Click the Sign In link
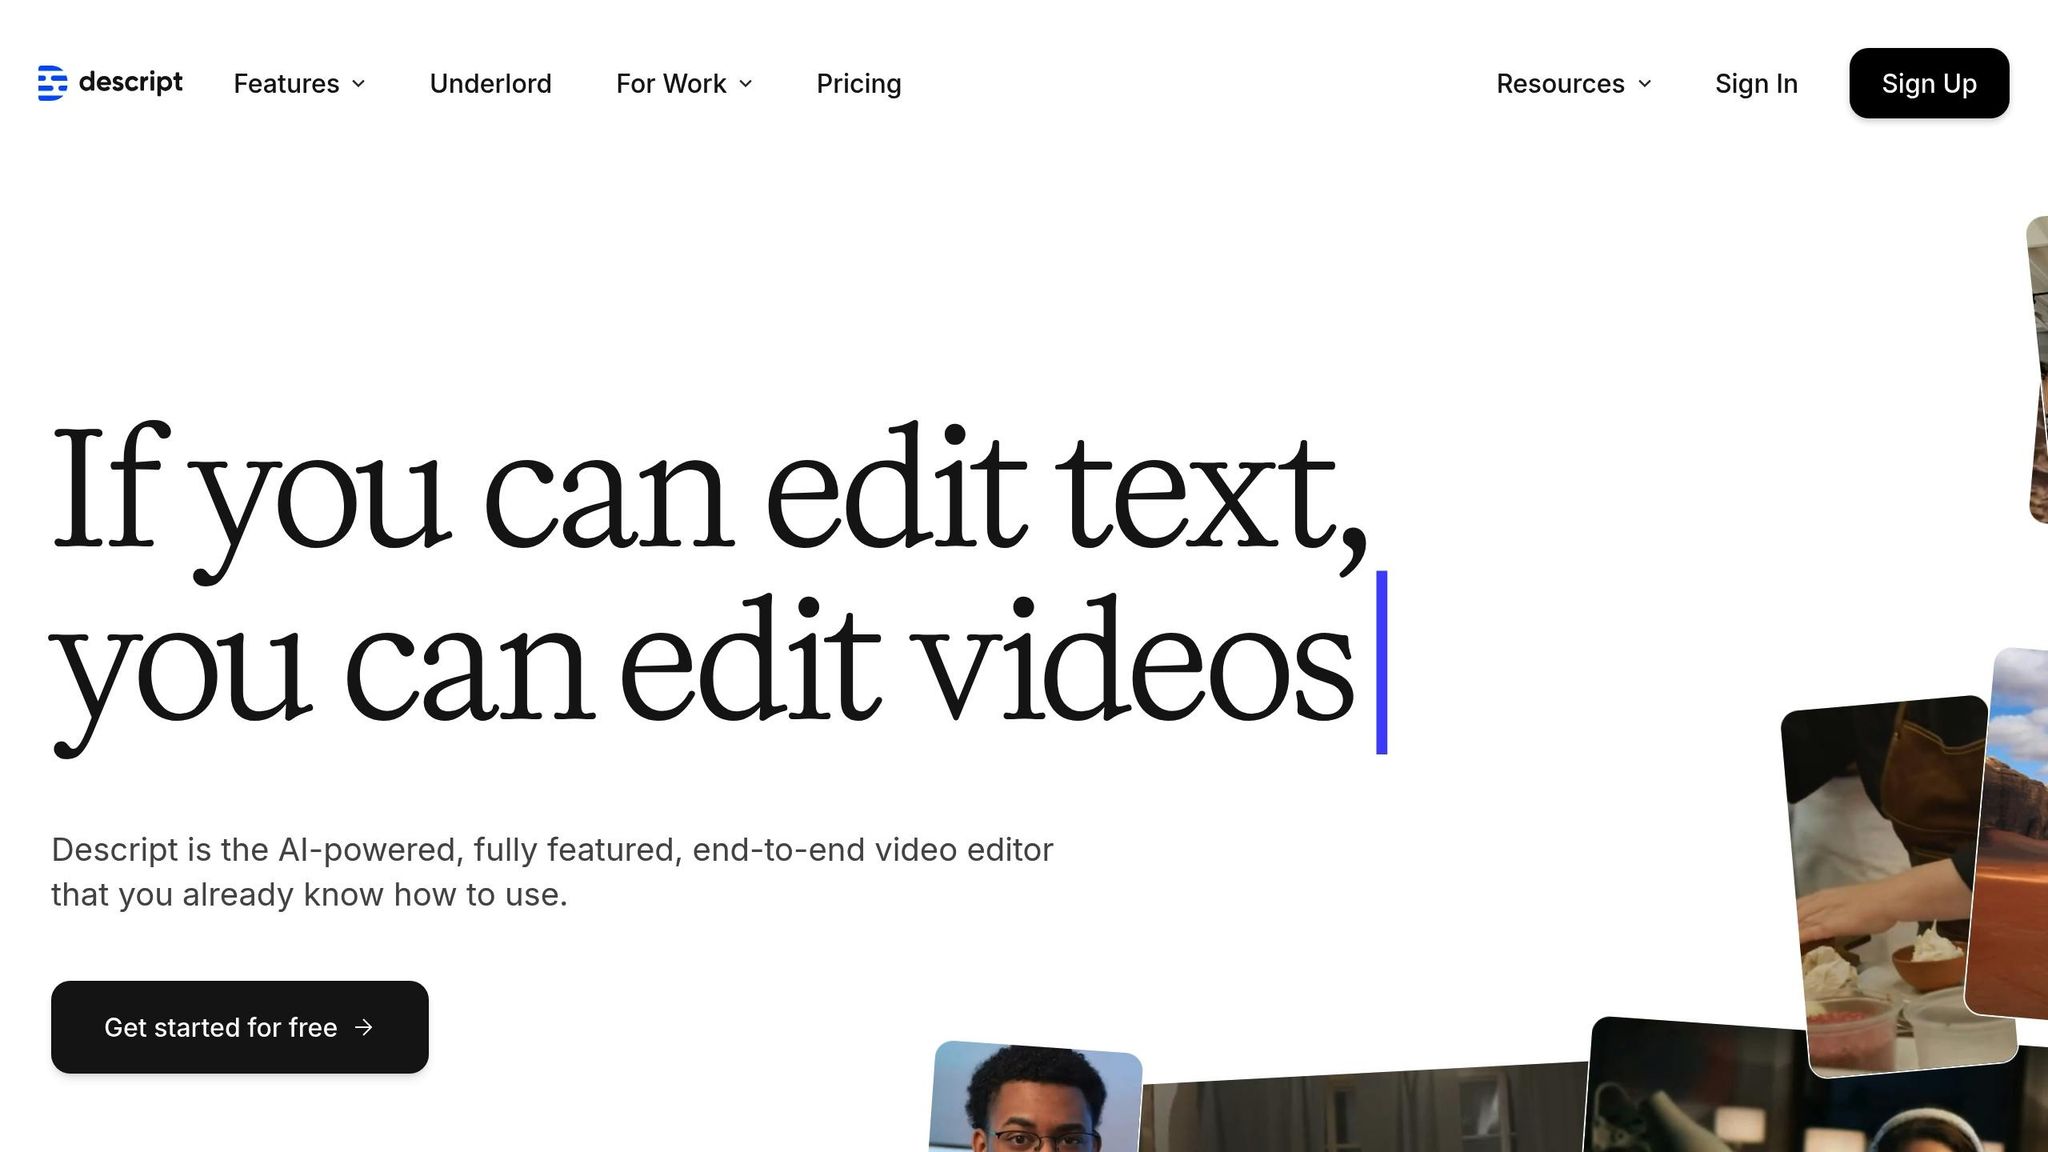This screenshot has height=1152, width=2048. pos(1756,84)
